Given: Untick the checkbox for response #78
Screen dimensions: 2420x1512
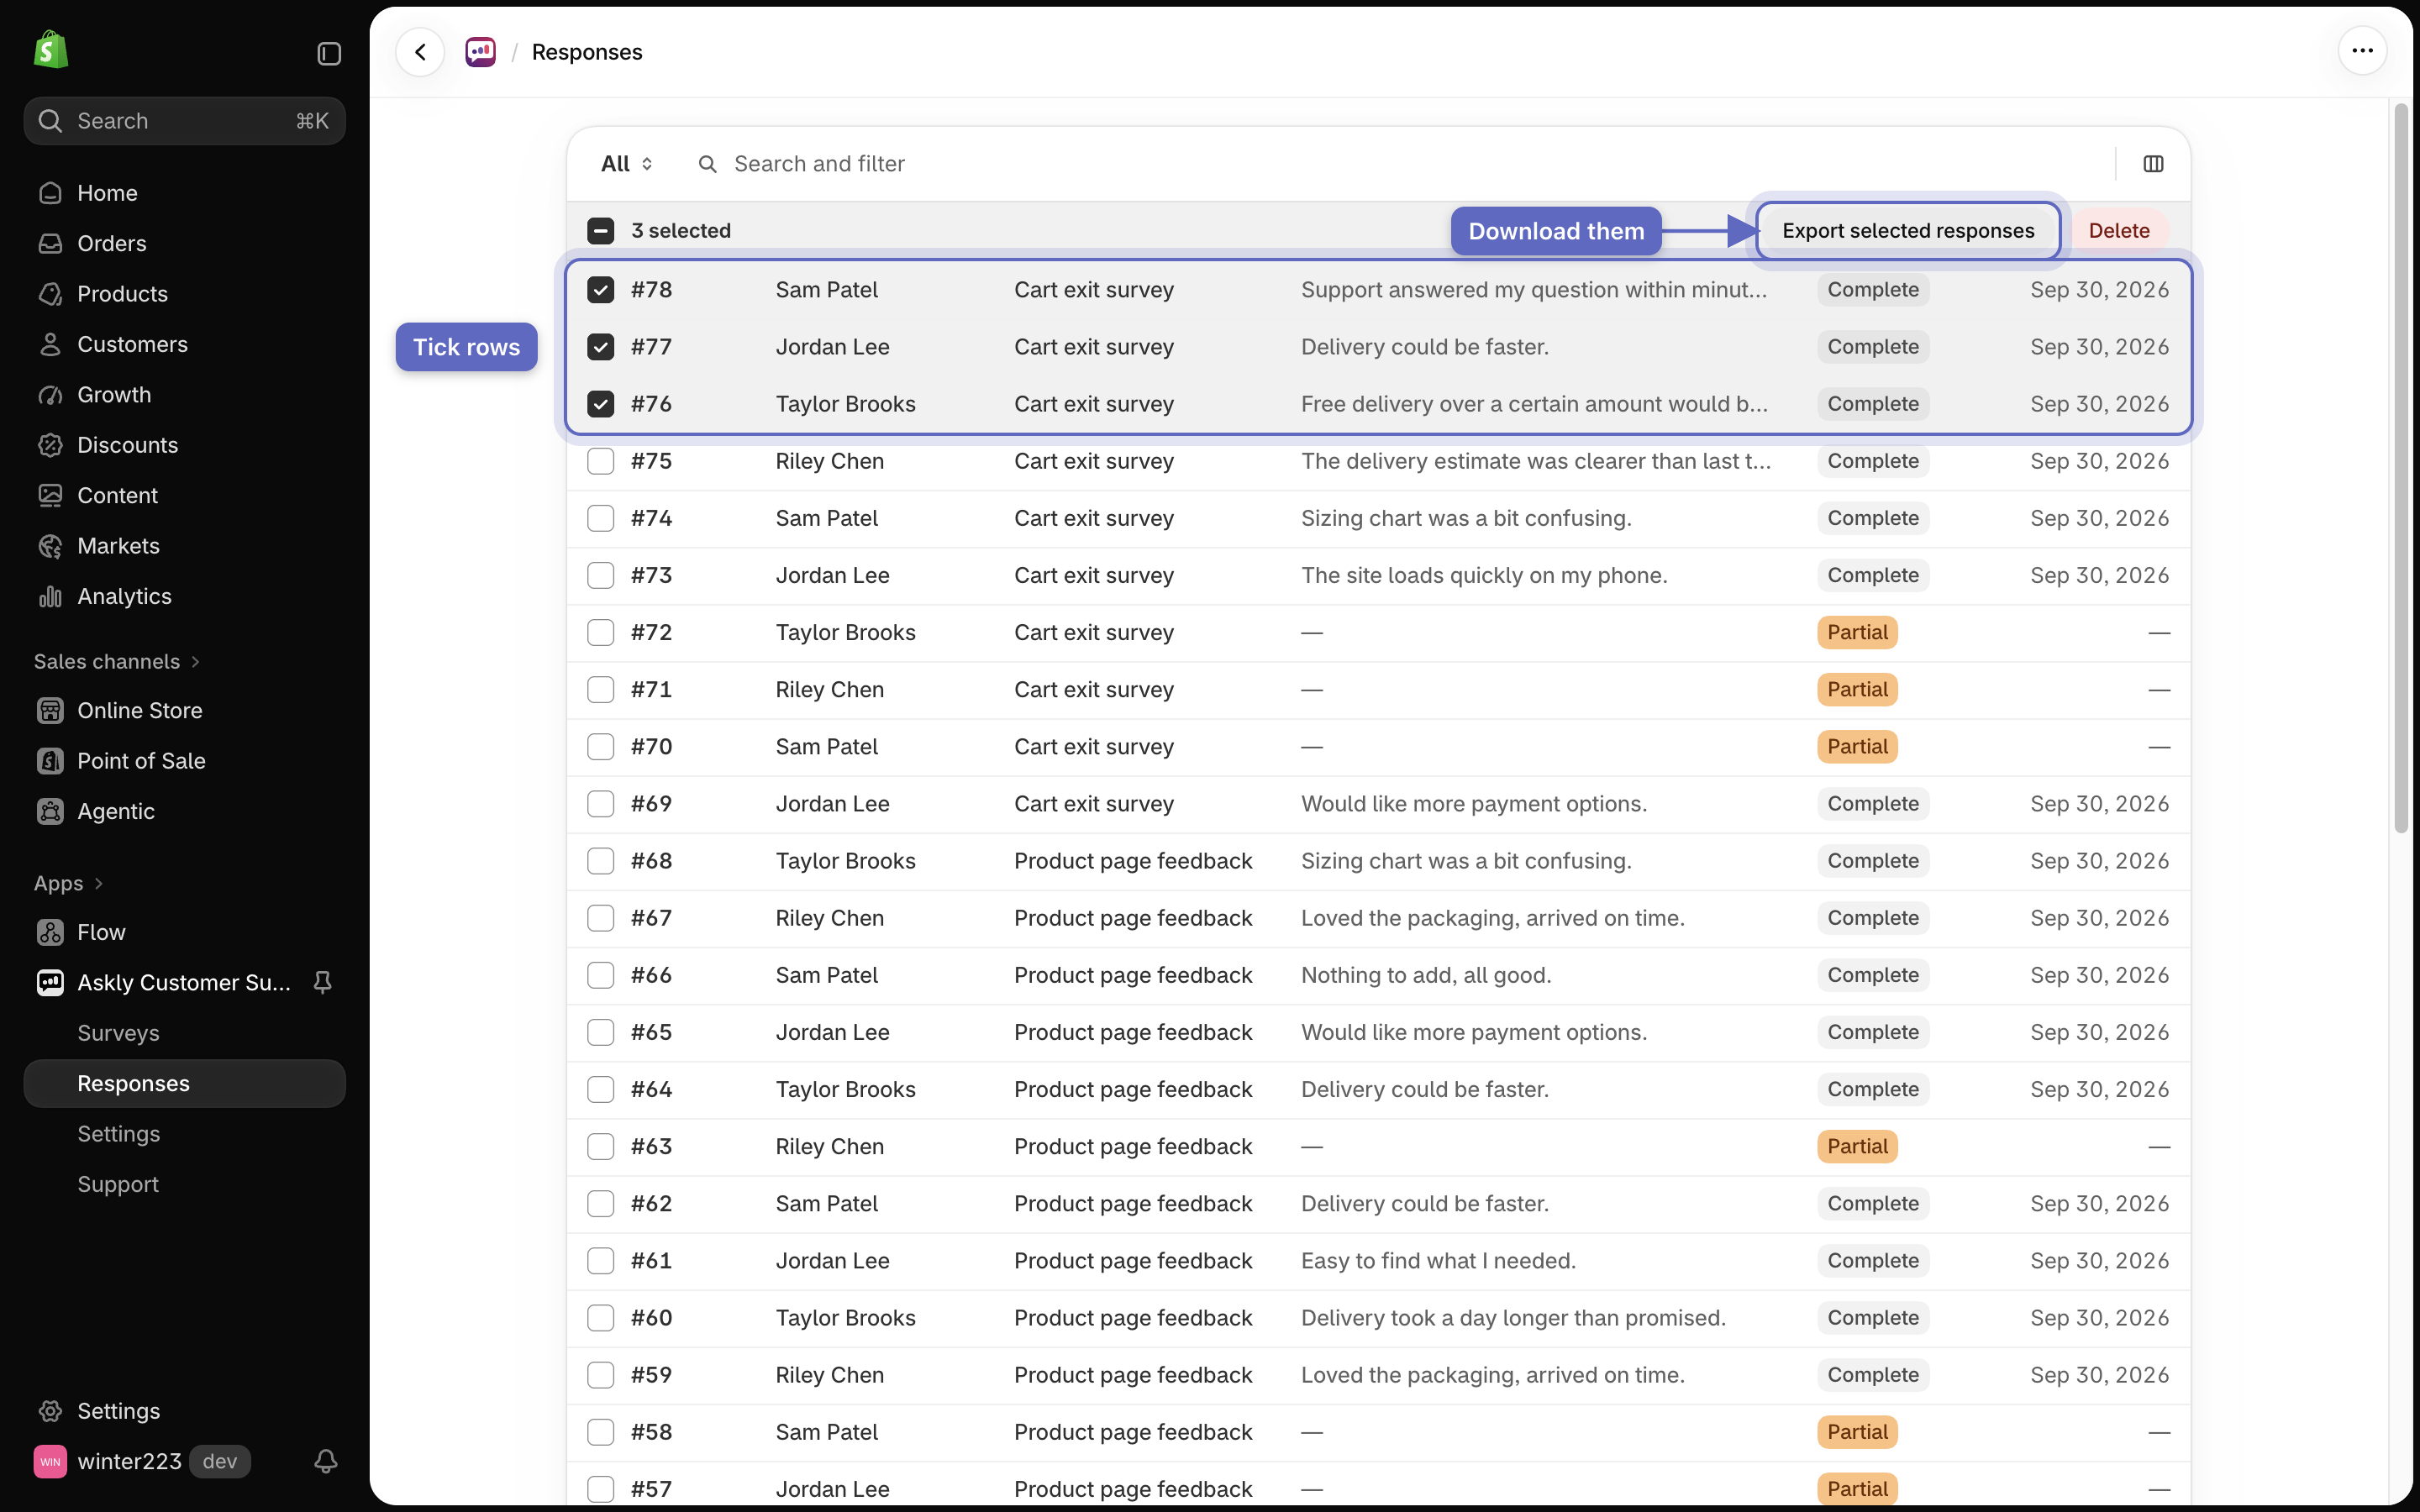Looking at the screenshot, I should coord(600,290).
